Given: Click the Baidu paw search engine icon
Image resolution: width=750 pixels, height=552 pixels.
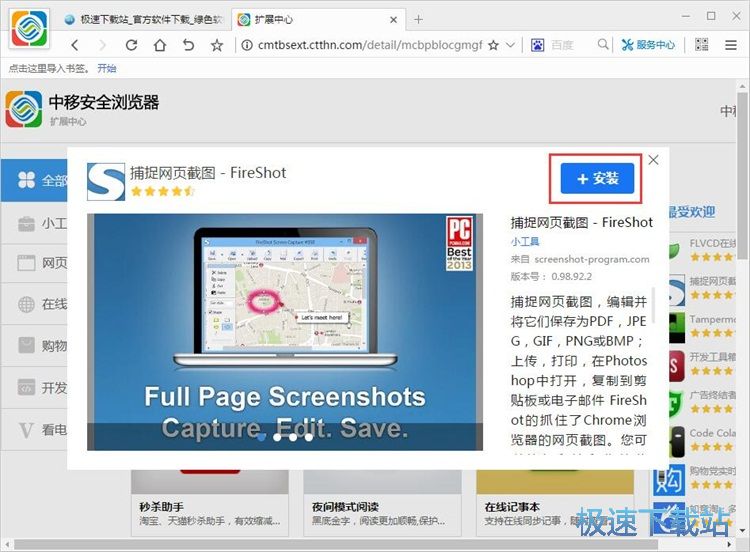Looking at the screenshot, I should 538,45.
